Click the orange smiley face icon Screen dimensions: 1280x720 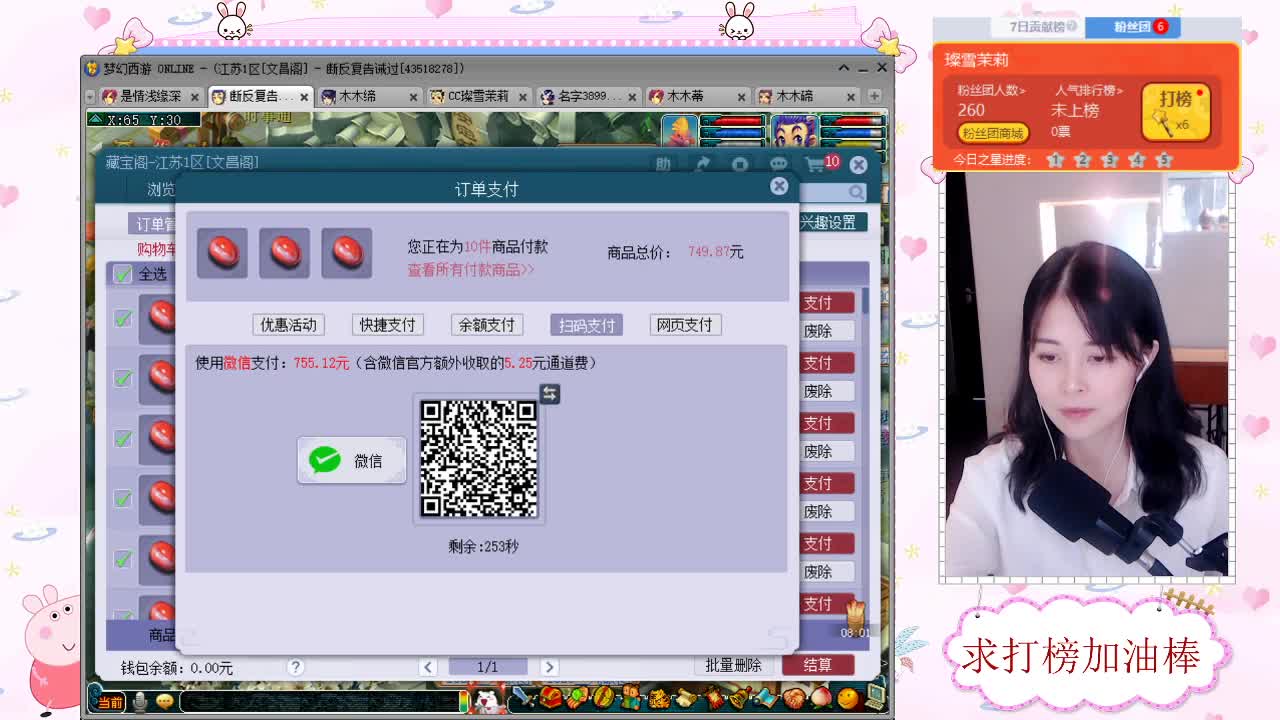click(848, 697)
